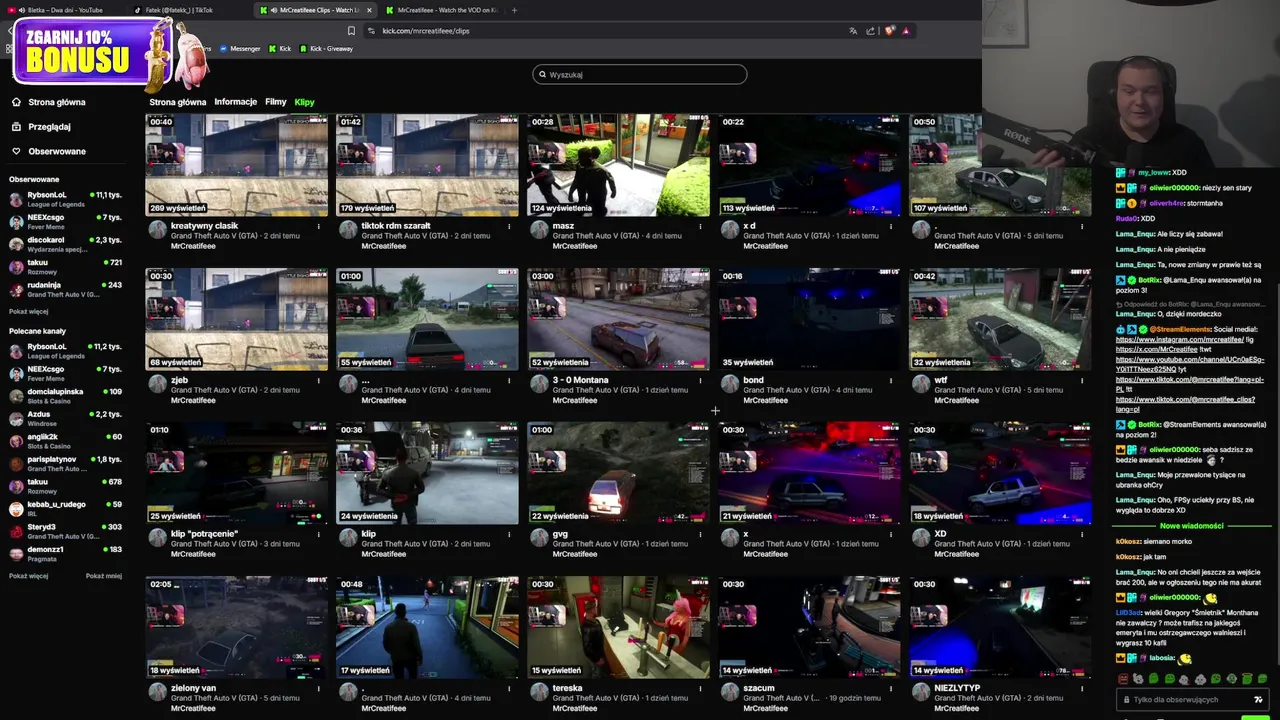1280x720 pixels.
Task: Open Przeglądaj in the left sidebar
Action: tap(49, 127)
